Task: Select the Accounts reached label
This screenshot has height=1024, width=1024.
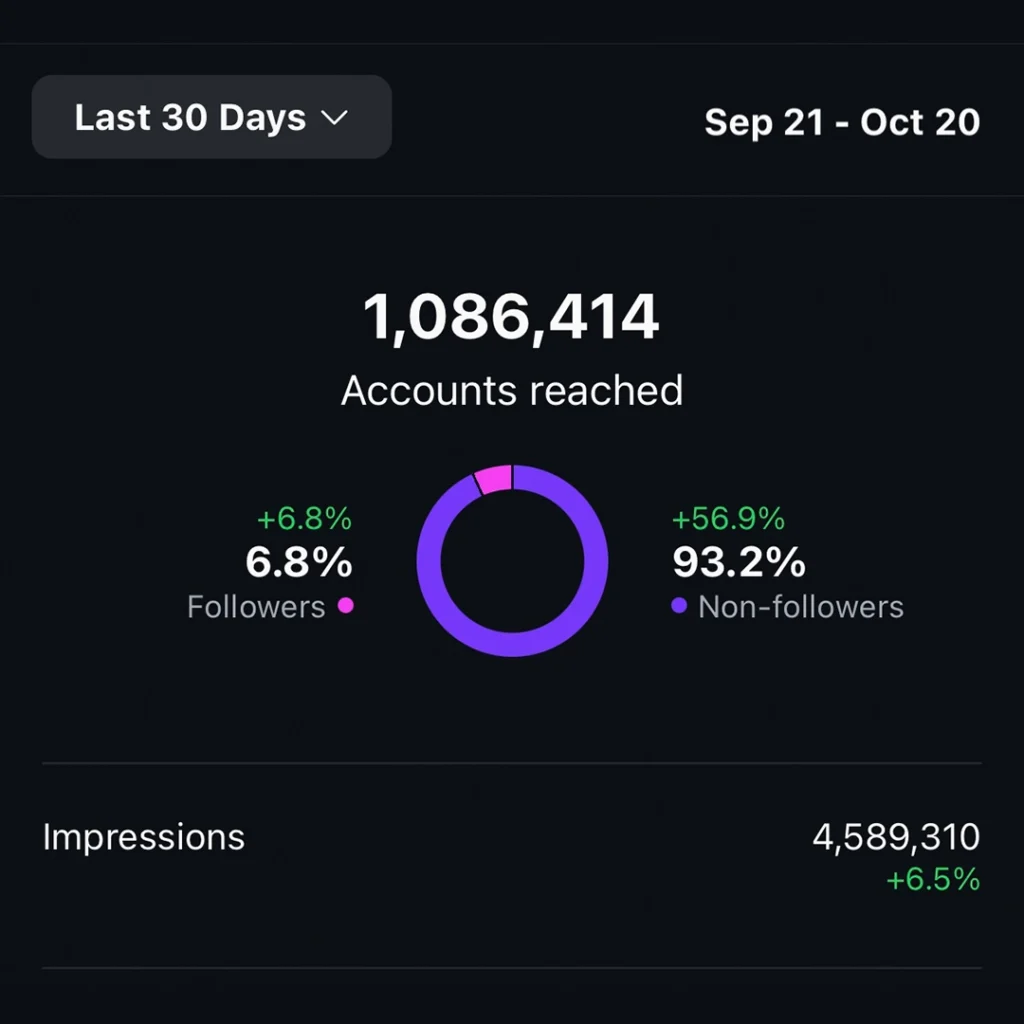Action: 511,390
